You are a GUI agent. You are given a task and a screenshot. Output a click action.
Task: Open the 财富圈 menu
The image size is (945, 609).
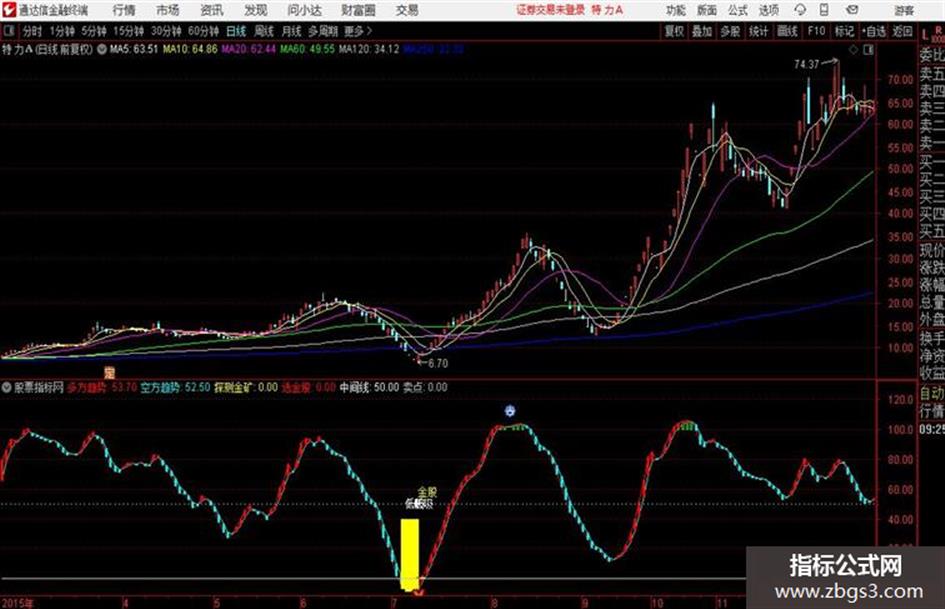point(358,10)
